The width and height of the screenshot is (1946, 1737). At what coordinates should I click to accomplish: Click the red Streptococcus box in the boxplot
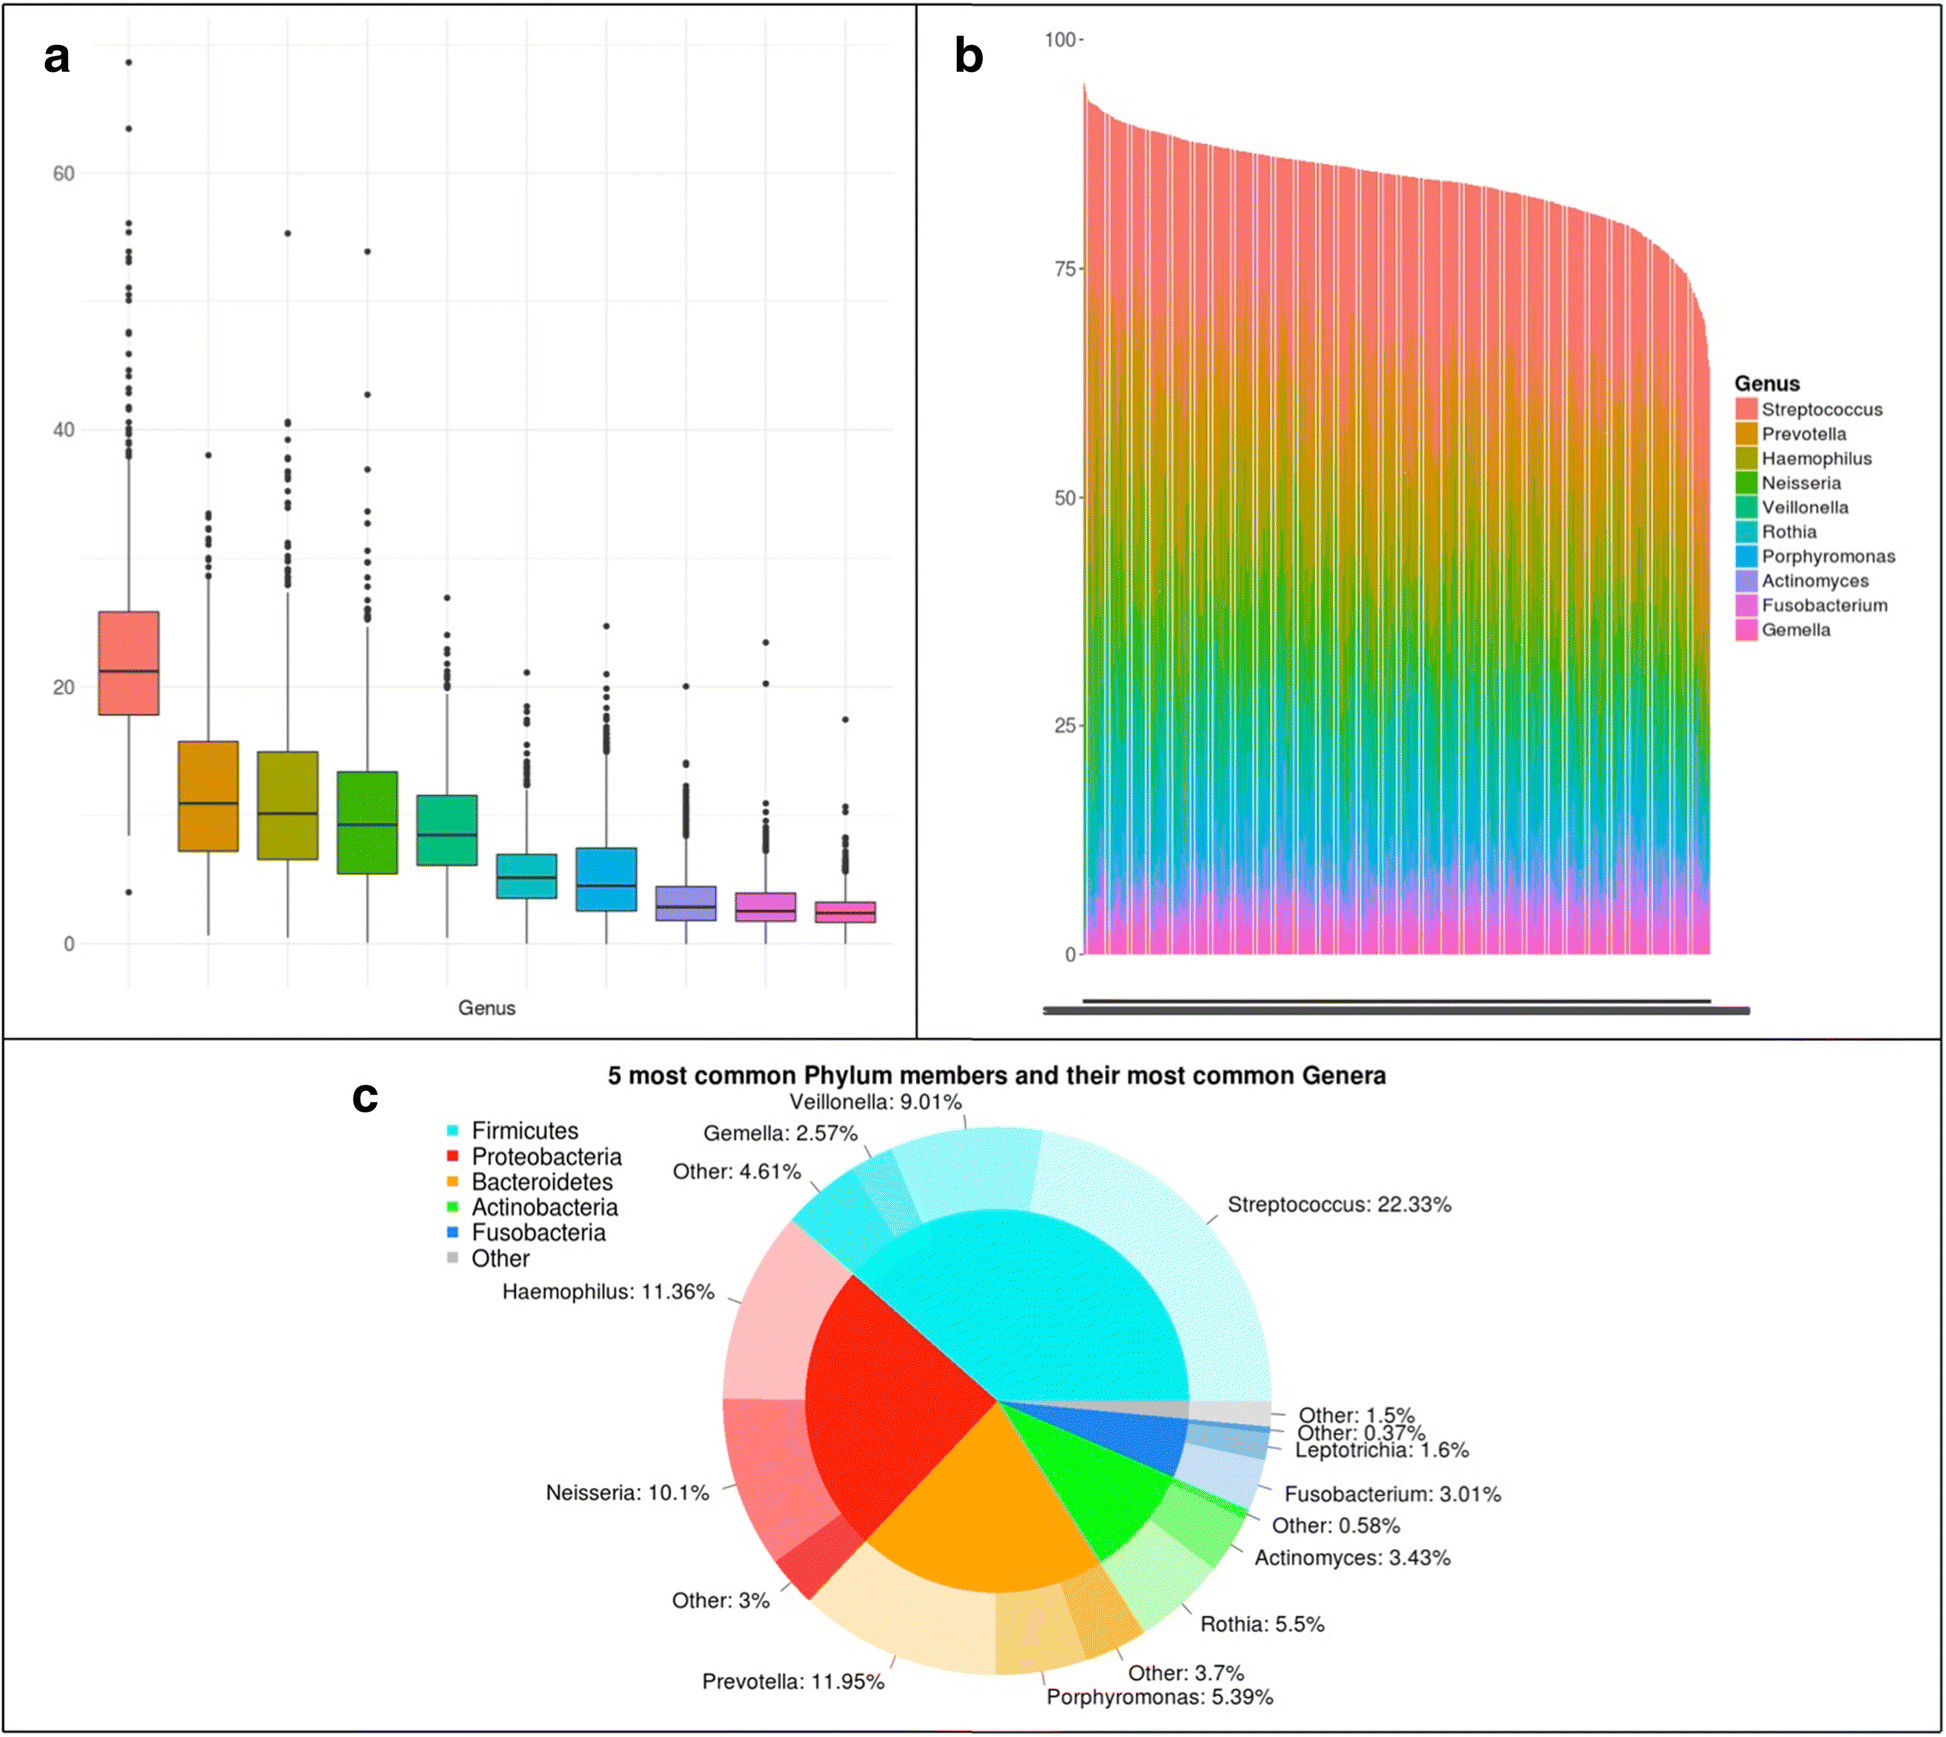click(128, 663)
